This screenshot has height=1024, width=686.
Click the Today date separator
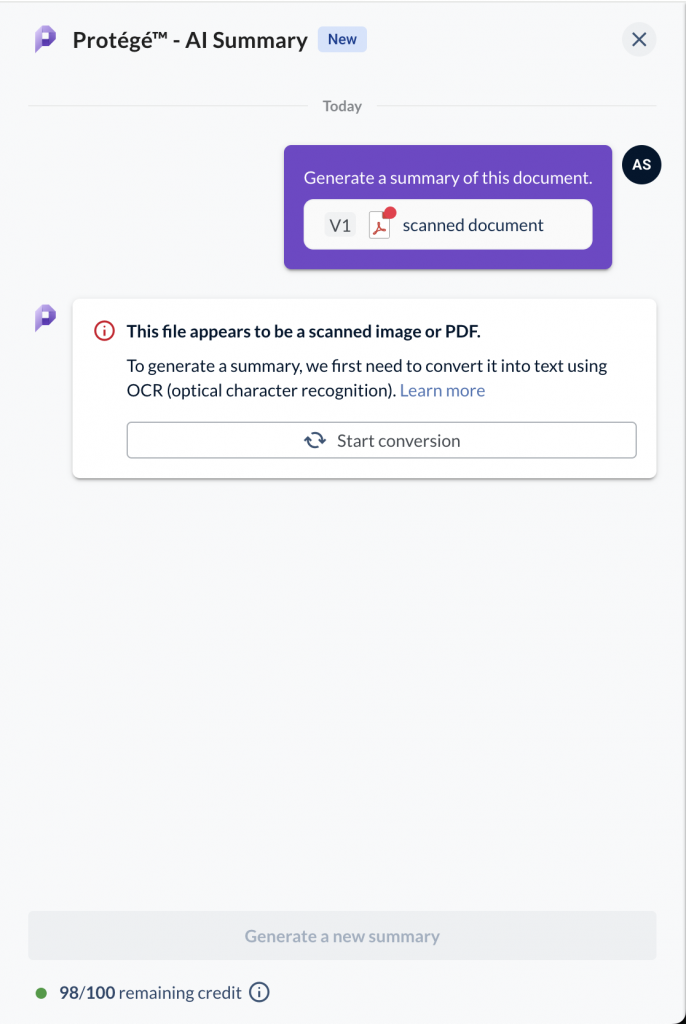pyautogui.click(x=342, y=106)
